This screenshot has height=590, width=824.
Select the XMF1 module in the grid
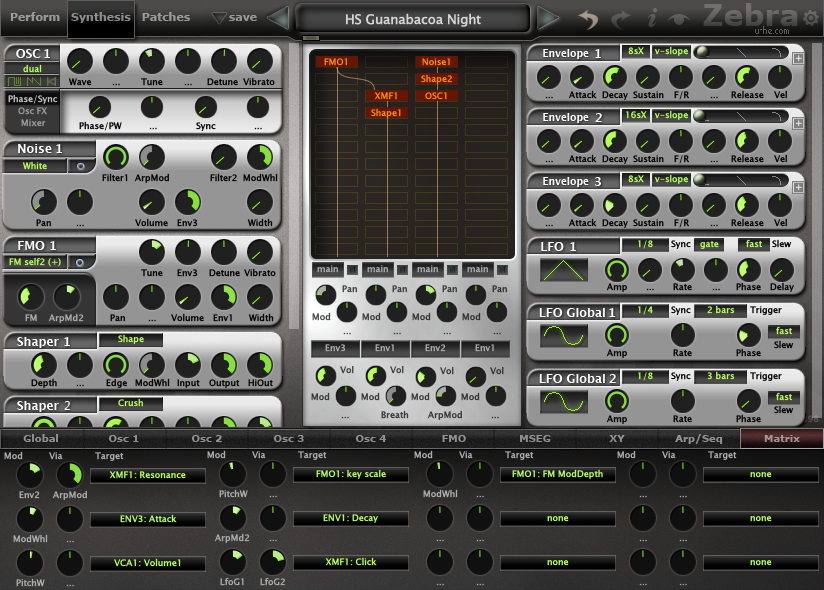click(x=386, y=96)
